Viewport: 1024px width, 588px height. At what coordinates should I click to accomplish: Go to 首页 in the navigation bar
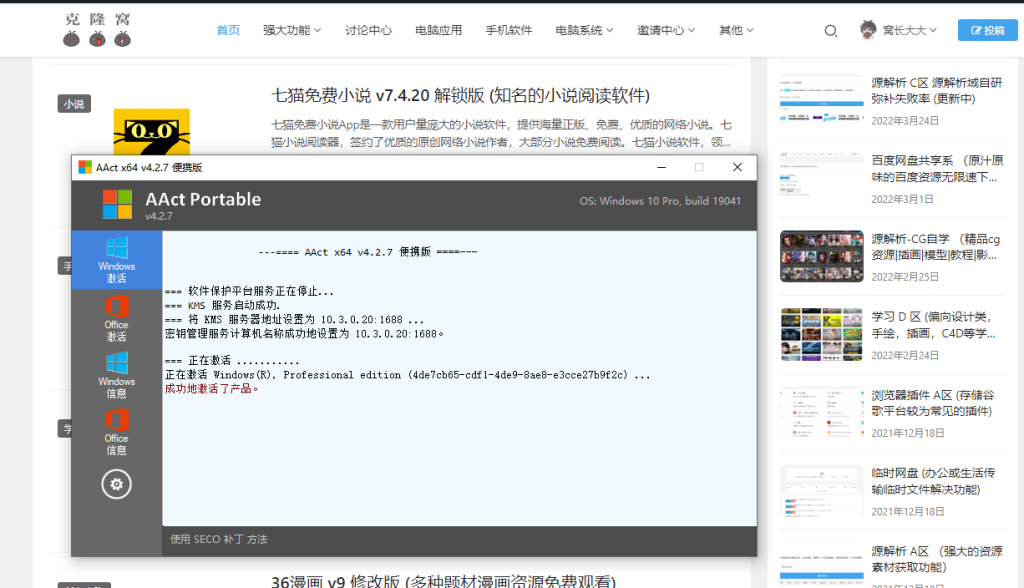tap(228, 30)
